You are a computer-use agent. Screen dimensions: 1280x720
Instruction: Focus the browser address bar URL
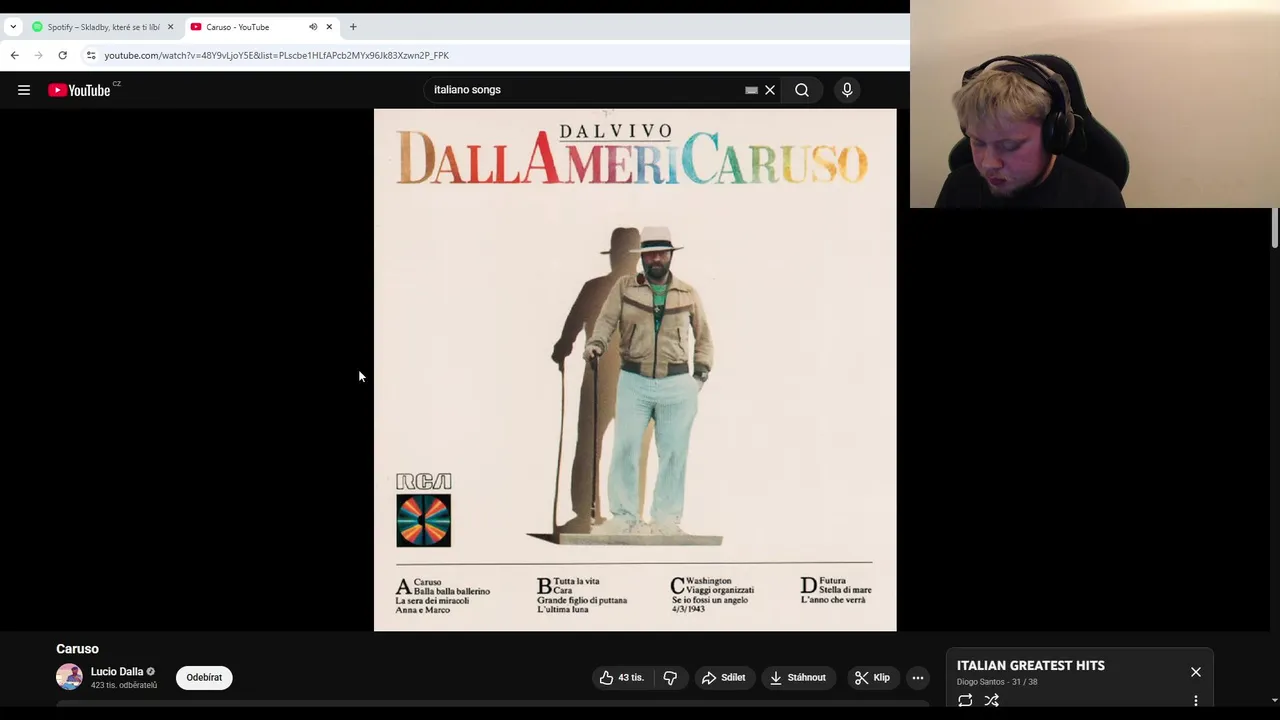point(276,56)
